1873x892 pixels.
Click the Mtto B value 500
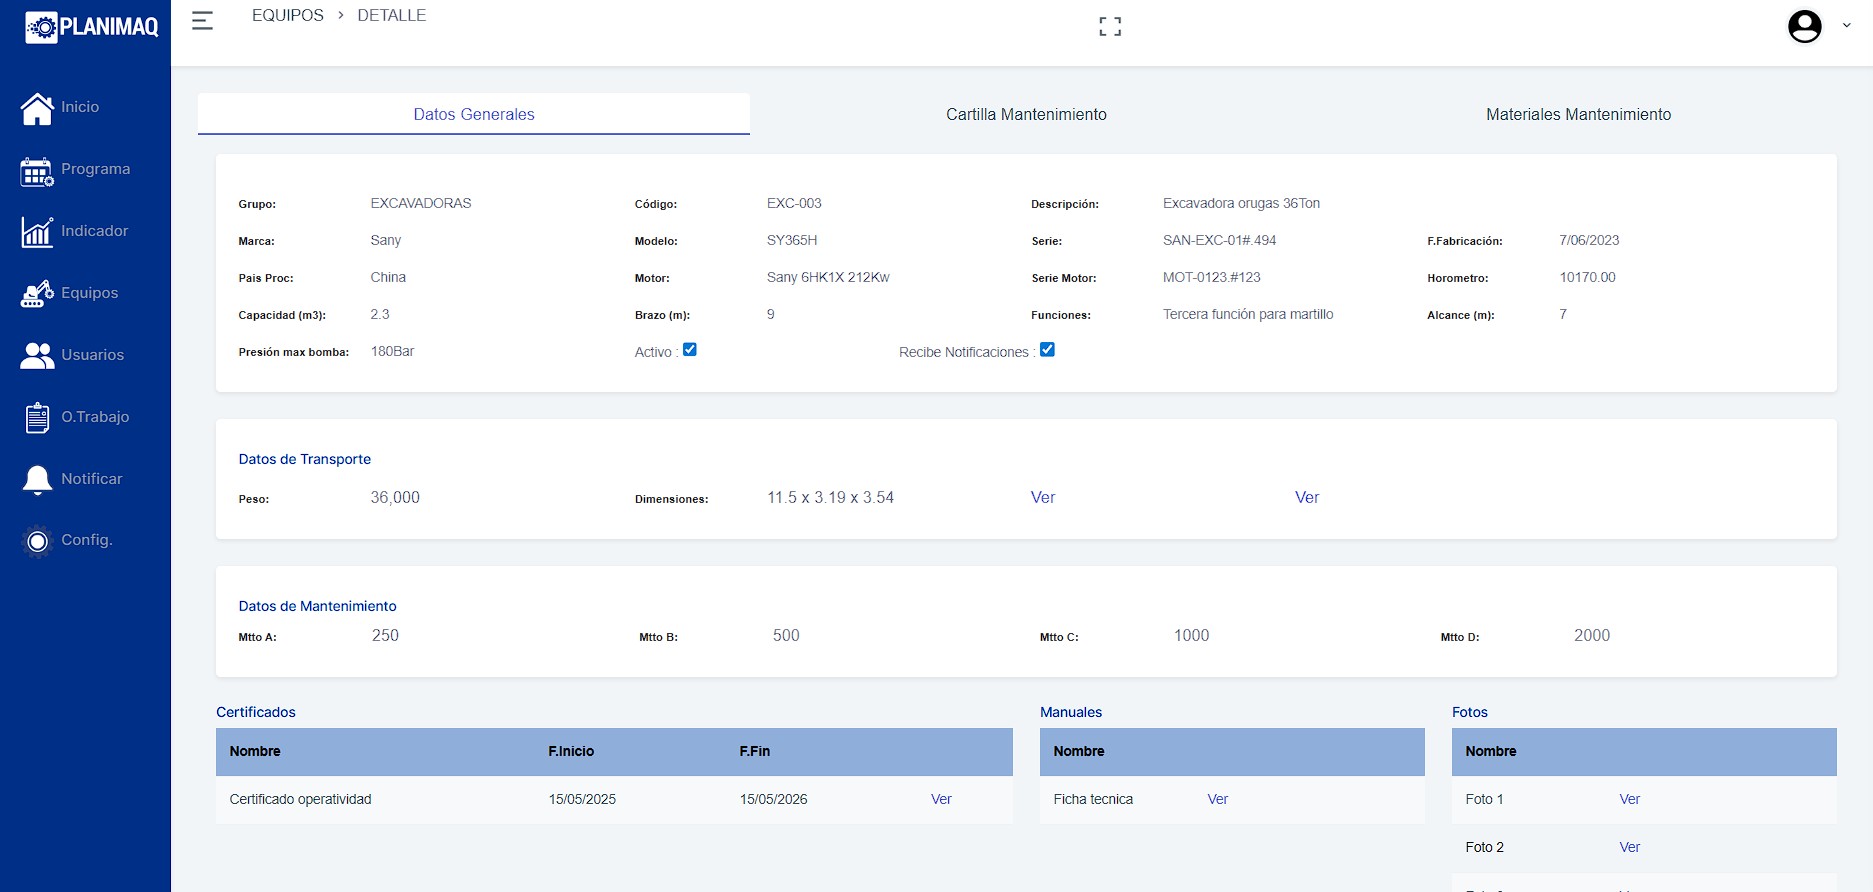(786, 636)
